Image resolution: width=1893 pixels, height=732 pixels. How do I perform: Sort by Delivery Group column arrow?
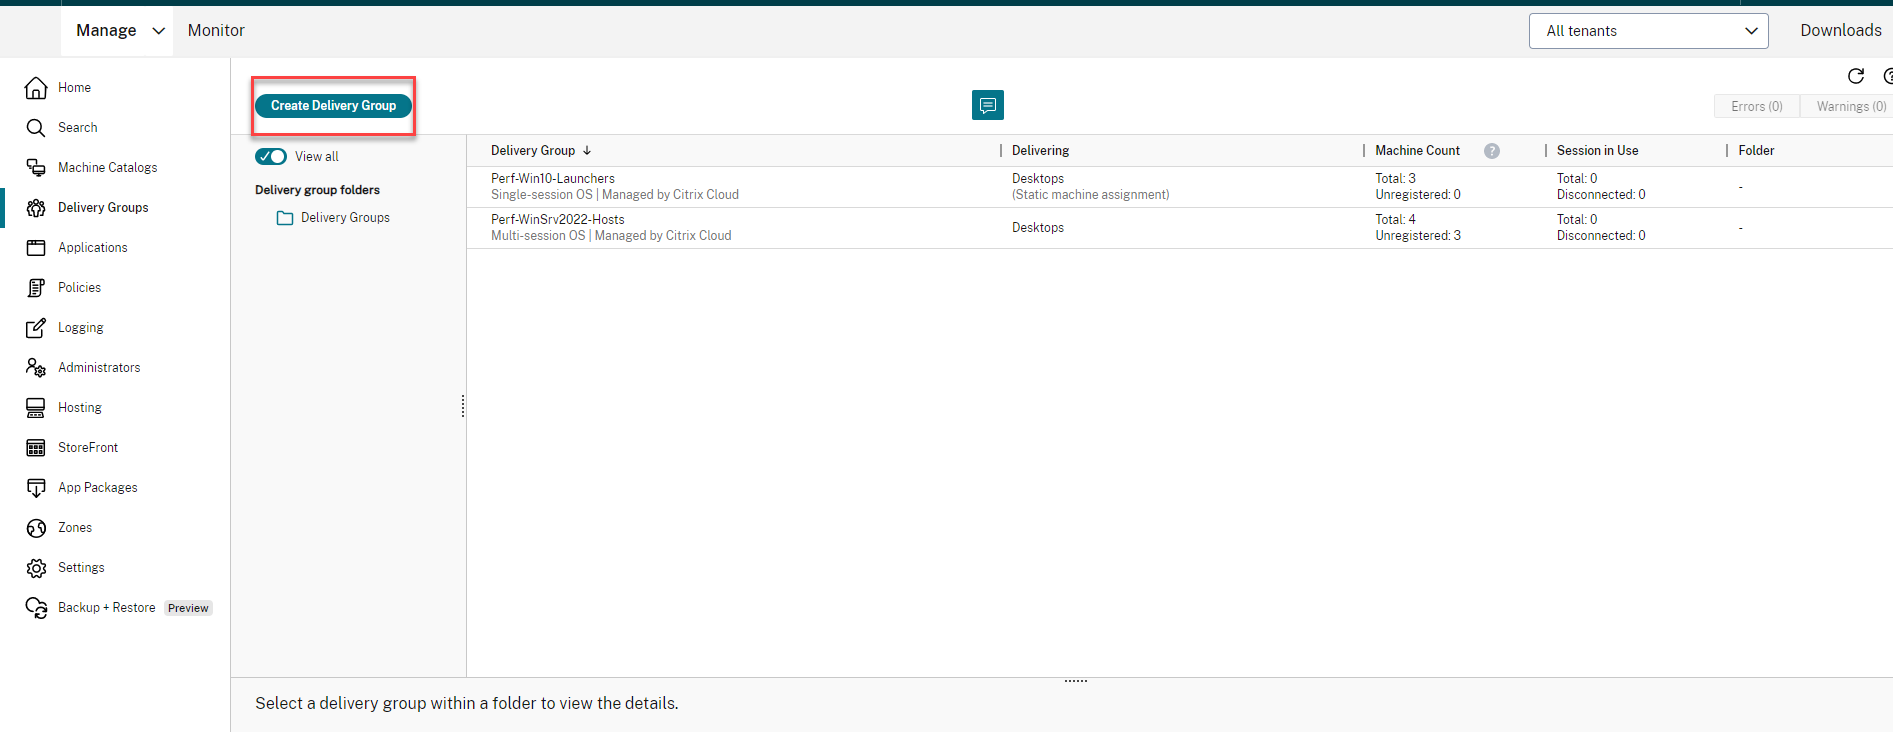tap(587, 151)
